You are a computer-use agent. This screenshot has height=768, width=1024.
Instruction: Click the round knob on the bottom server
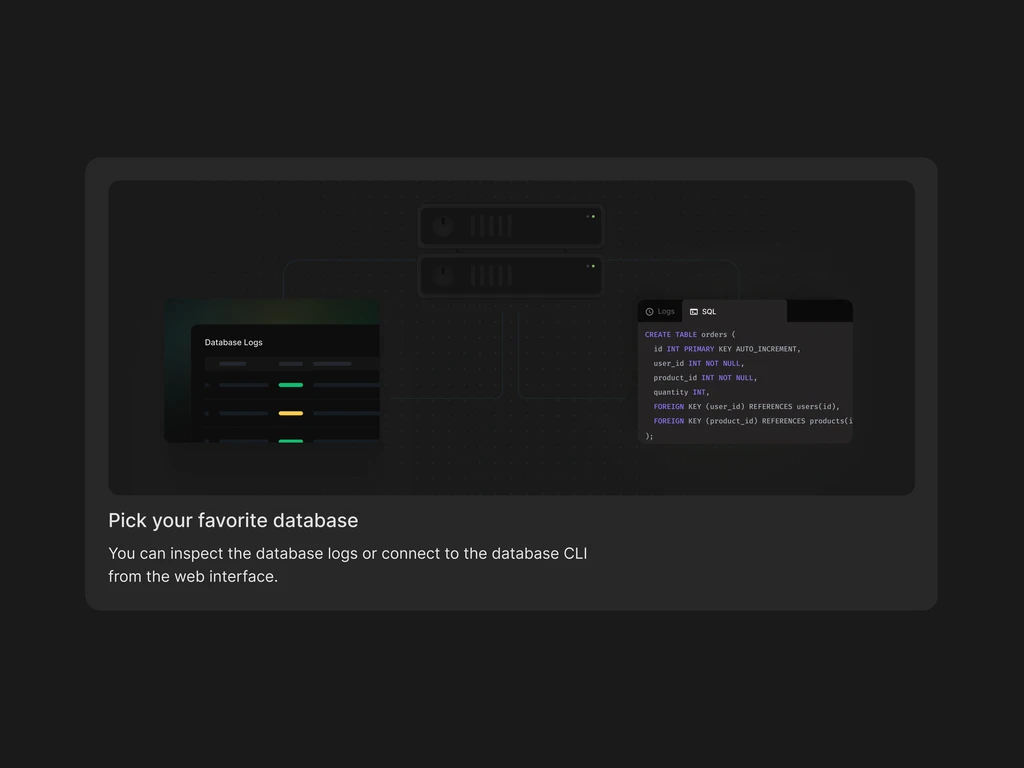point(443,276)
